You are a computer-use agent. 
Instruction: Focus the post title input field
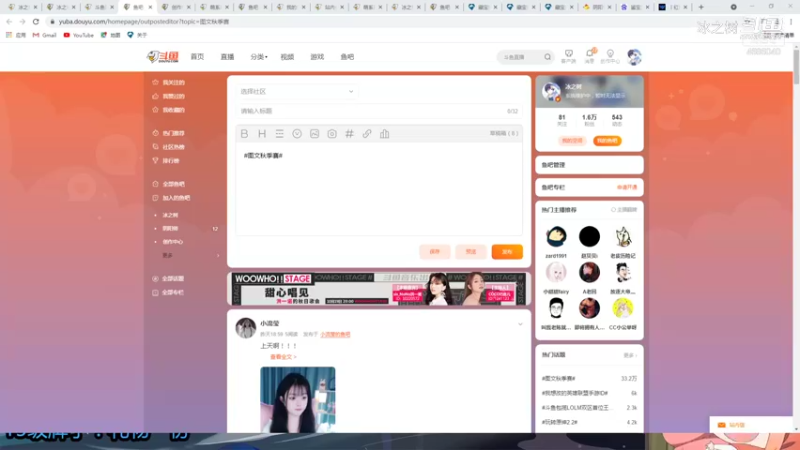[379, 111]
